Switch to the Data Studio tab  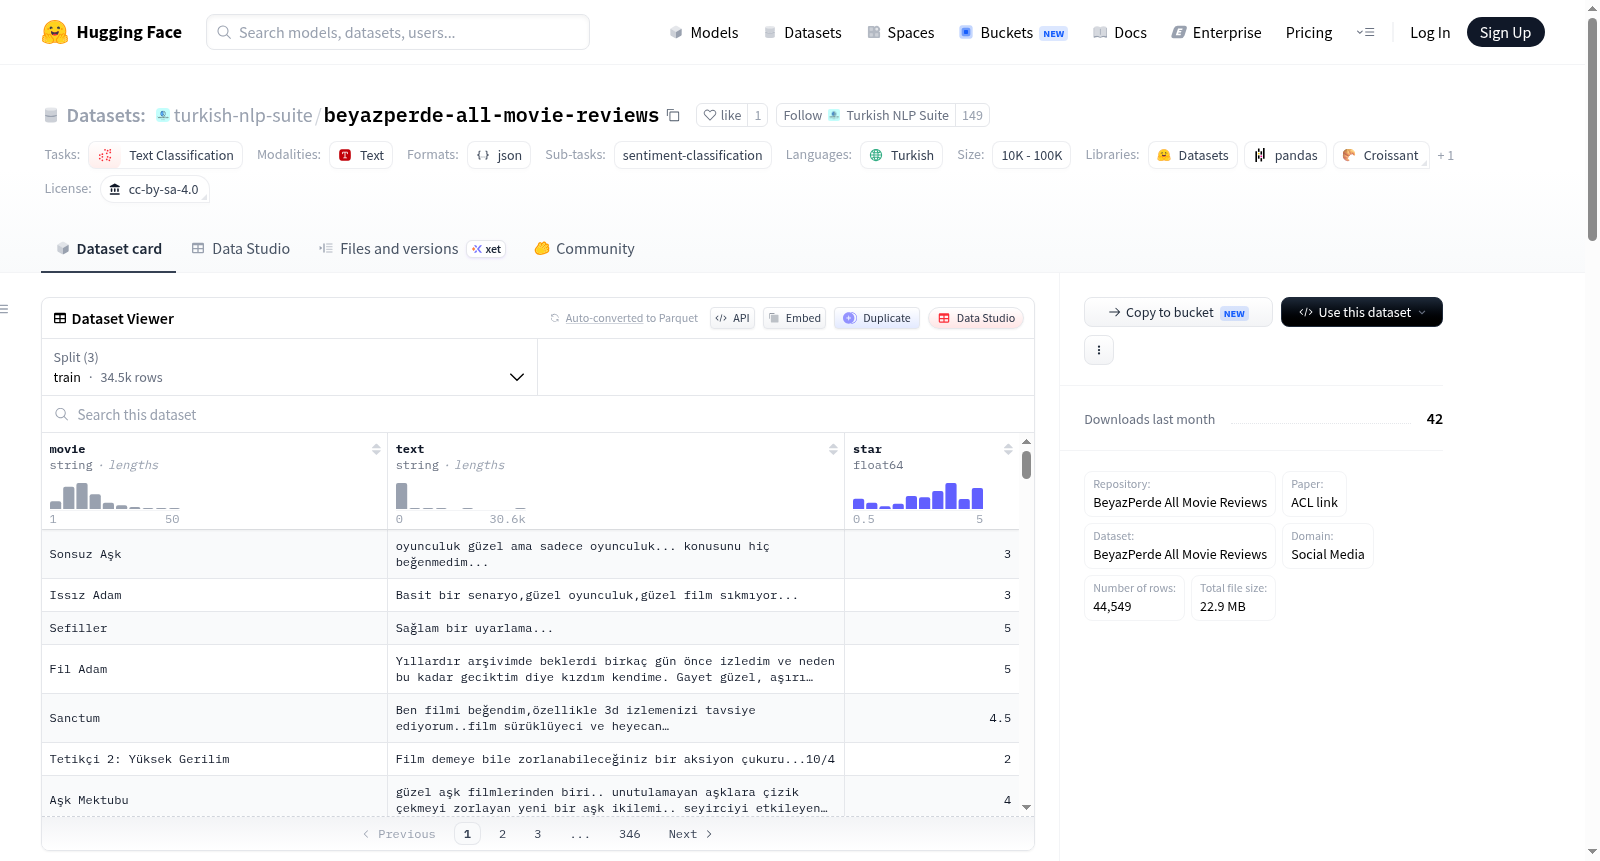240,249
